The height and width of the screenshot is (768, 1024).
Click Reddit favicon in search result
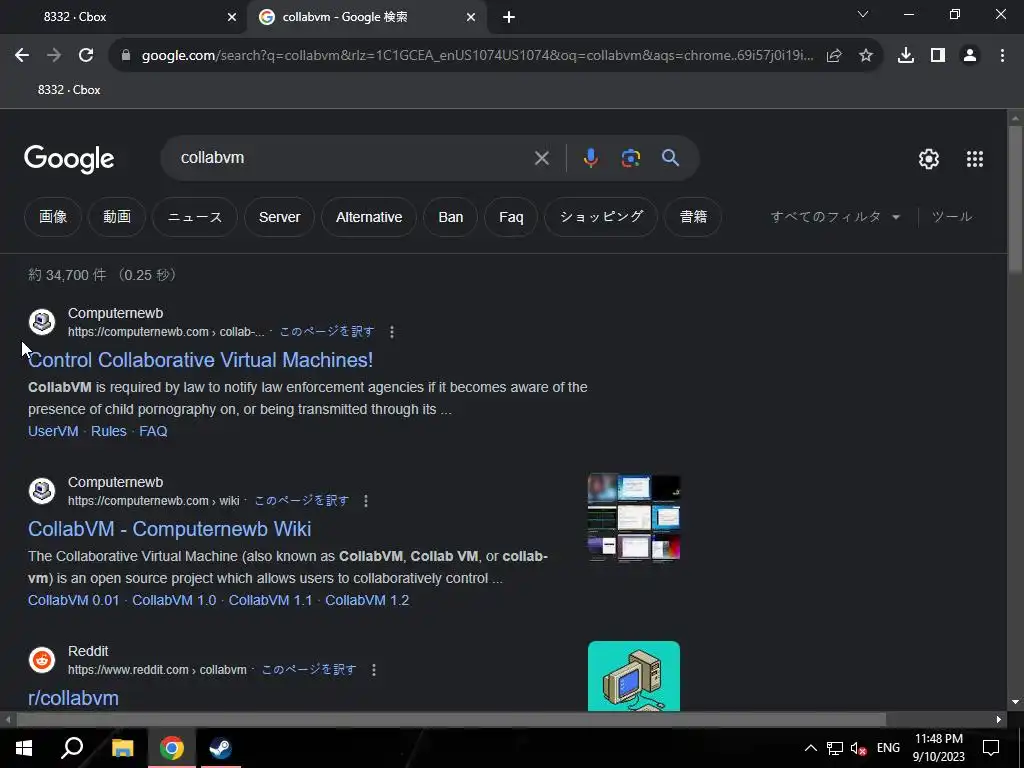pos(42,660)
